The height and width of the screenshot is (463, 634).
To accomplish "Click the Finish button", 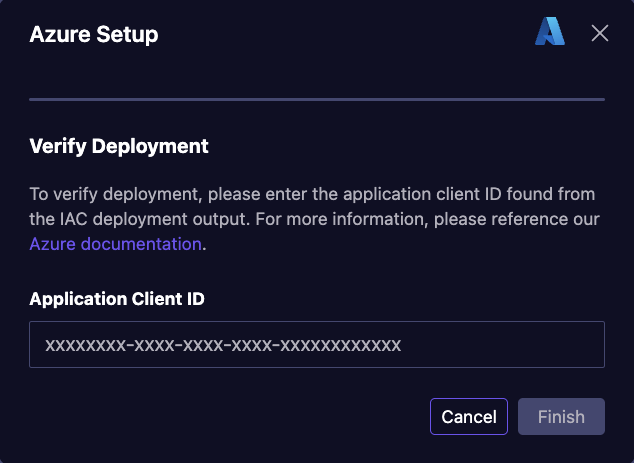I will click(561, 416).
